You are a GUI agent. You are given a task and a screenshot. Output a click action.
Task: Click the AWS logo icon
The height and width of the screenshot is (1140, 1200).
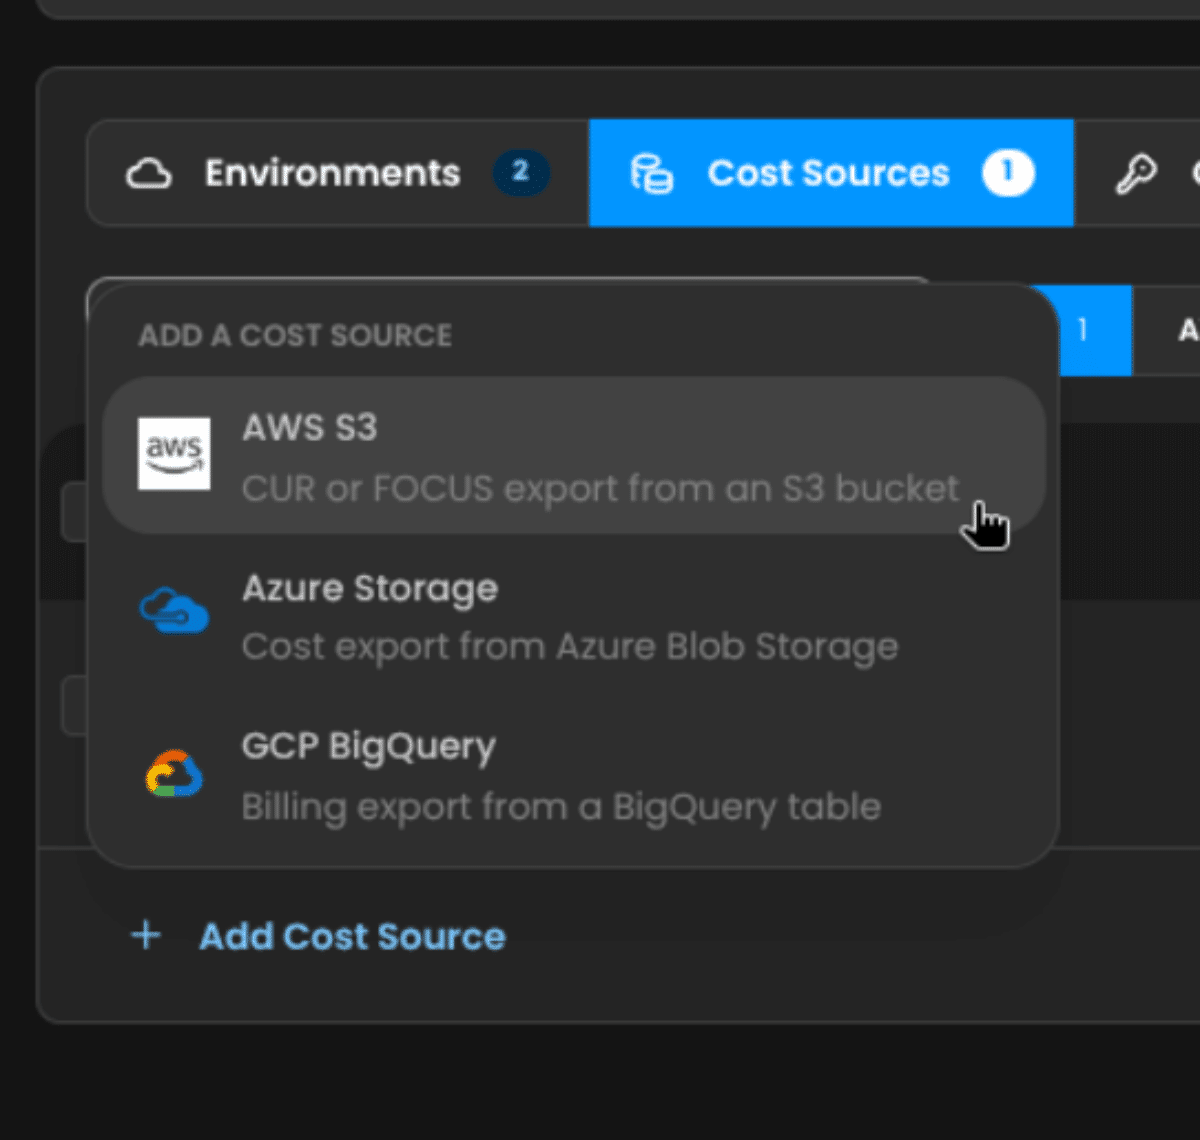point(174,454)
